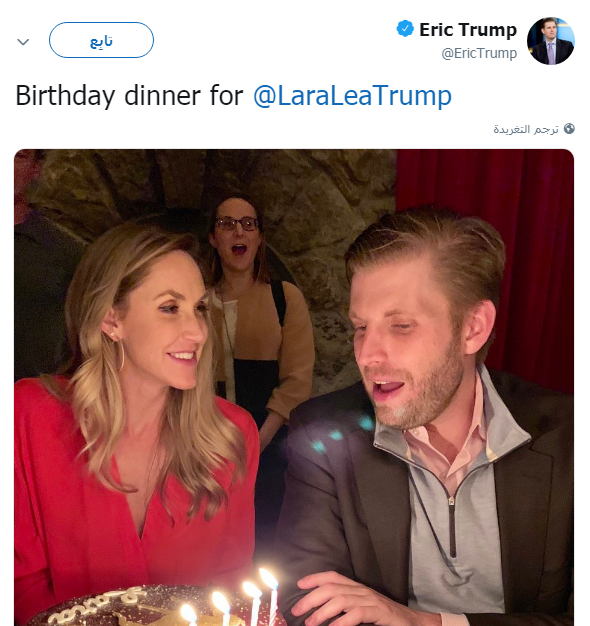Click the woman's gold hoop earring

tap(119, 355)
